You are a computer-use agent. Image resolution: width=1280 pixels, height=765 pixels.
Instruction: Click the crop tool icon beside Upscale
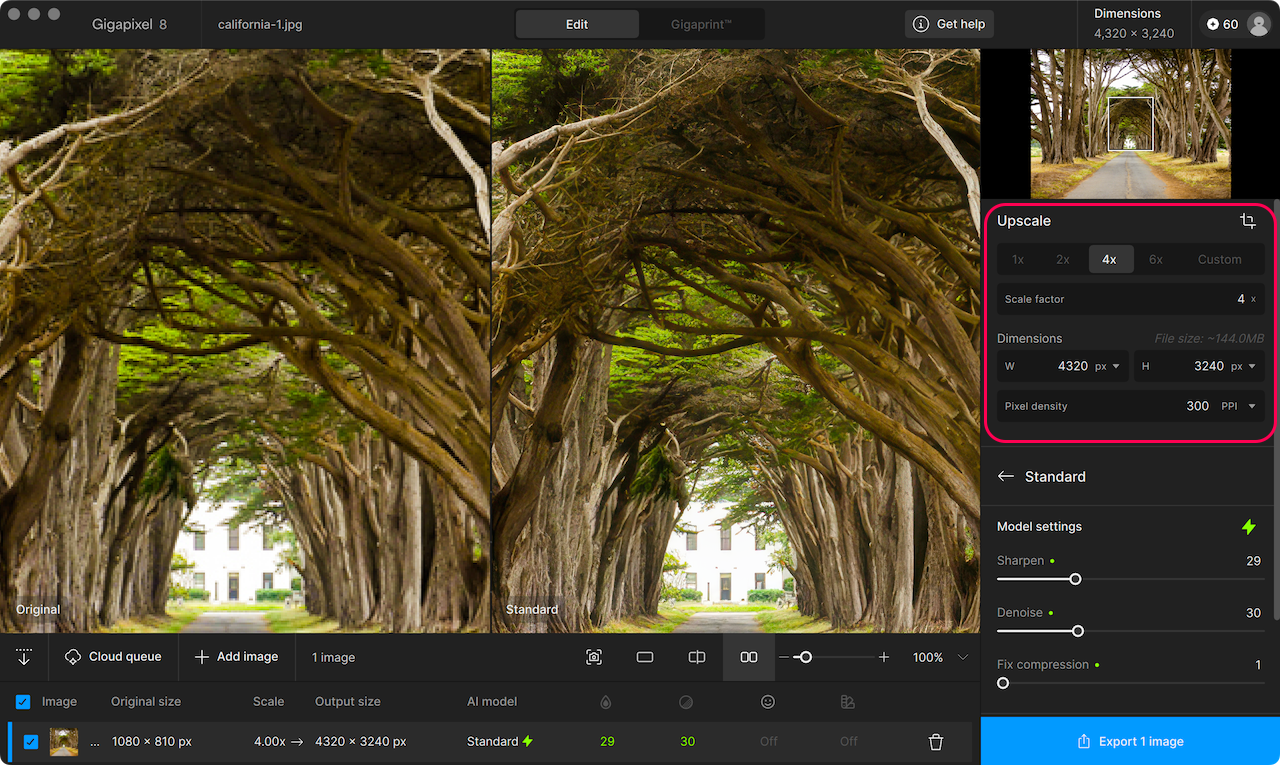click(1247, 221)
